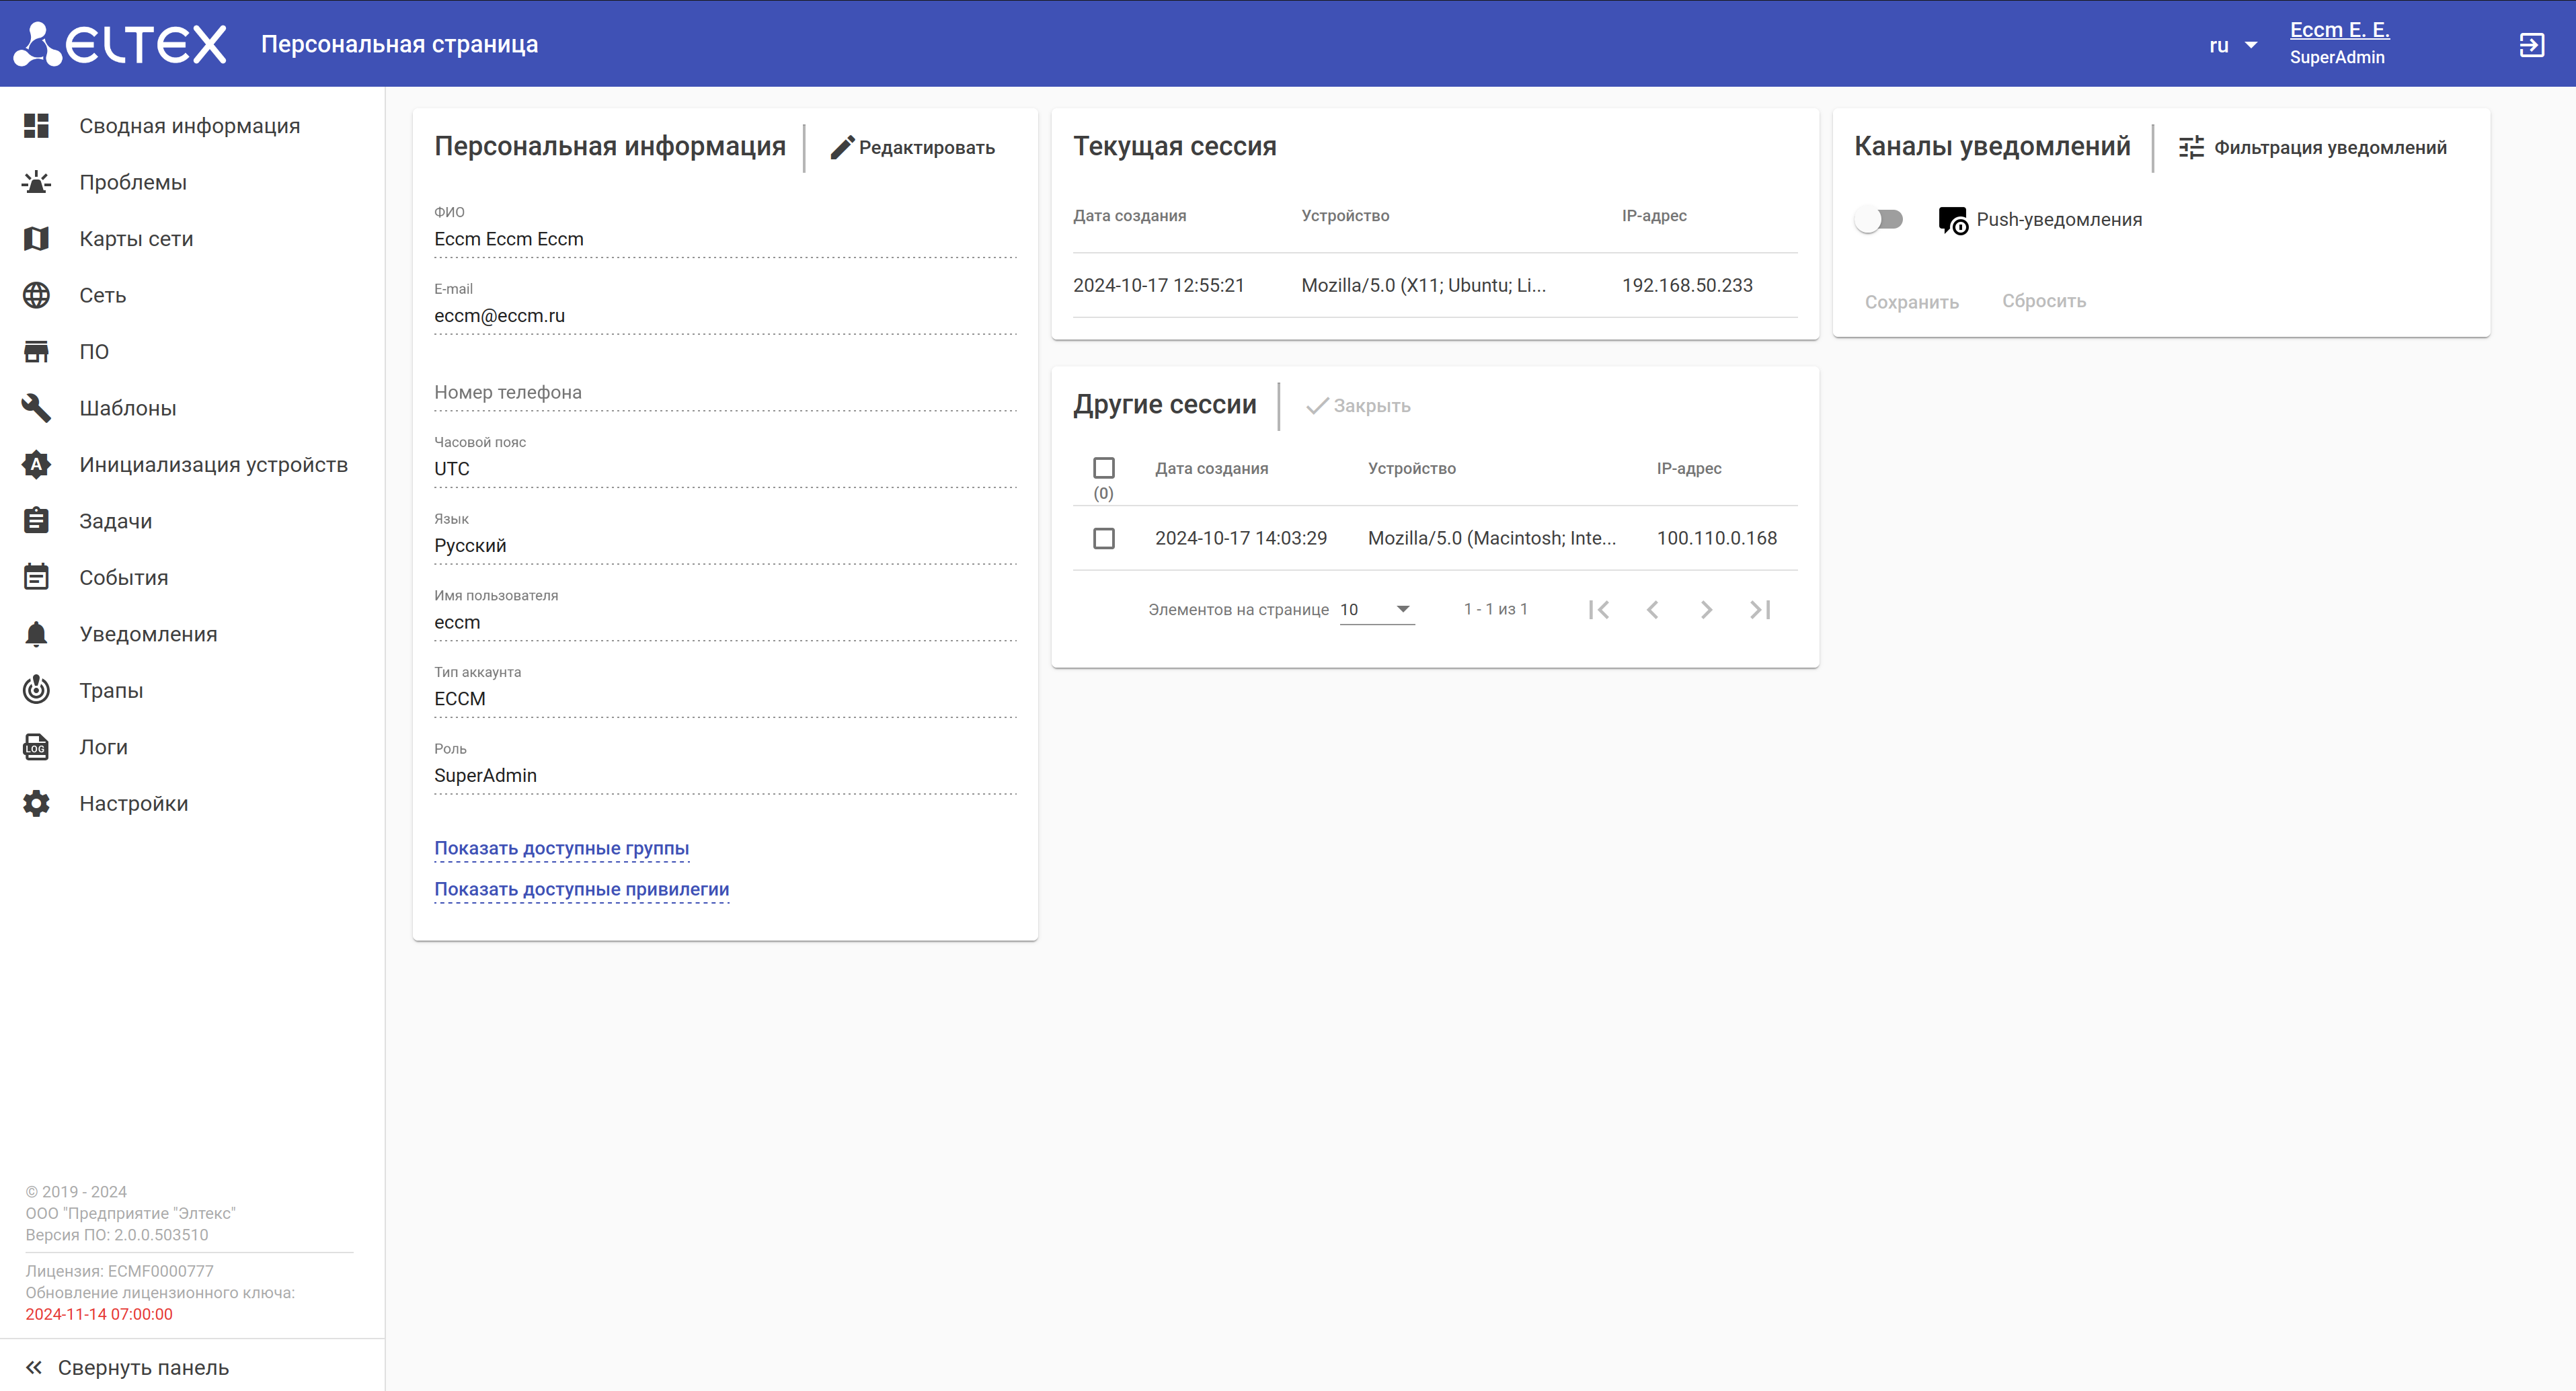2576x1391 pixels.
Task: Enable the Push-уведомления toggle
Action: coord(1878,219)
